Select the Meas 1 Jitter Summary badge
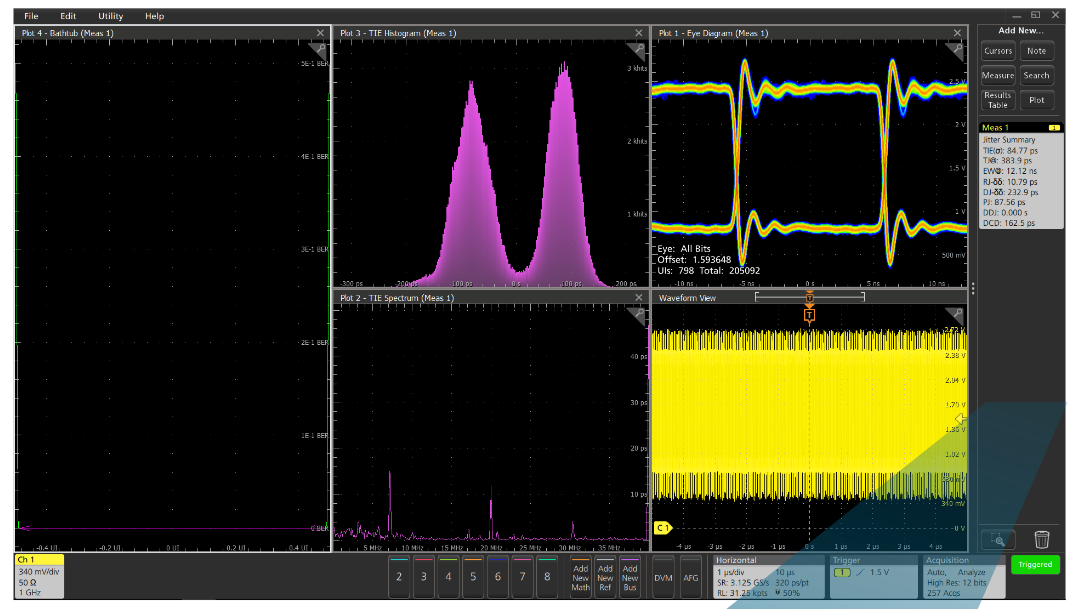 pos(1020,175)
